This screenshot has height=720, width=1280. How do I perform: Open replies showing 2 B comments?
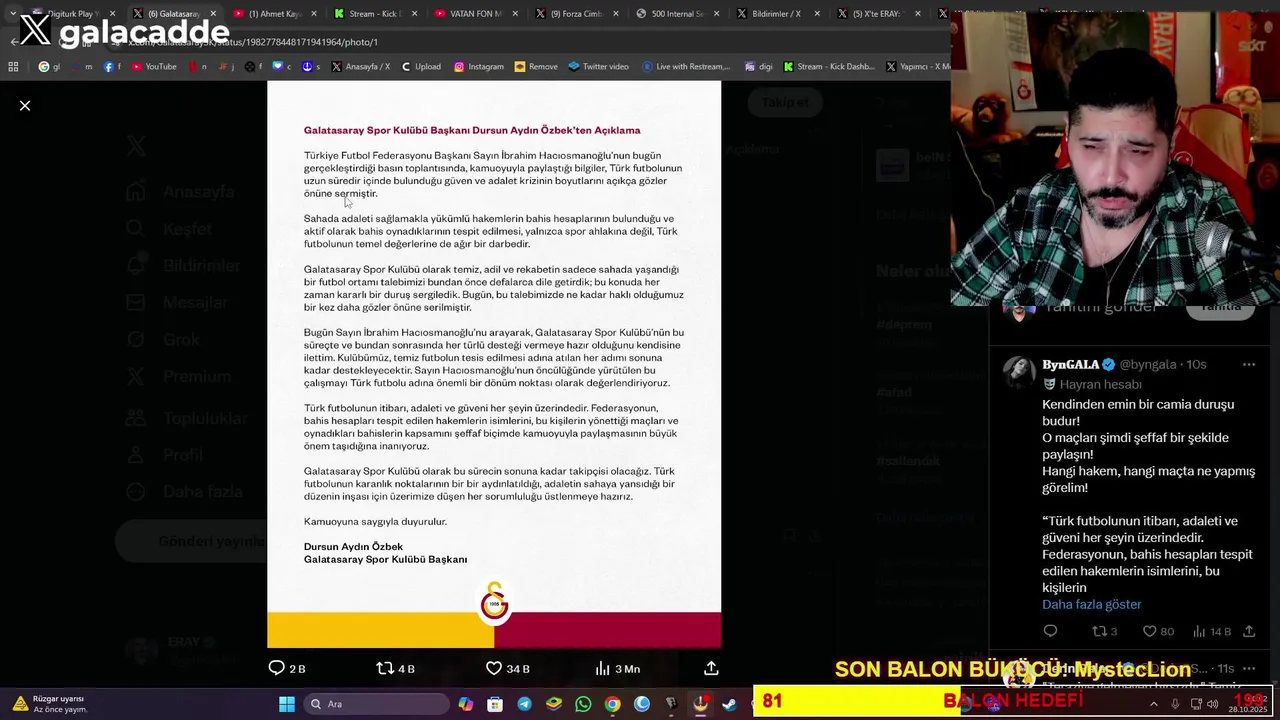coord(287,668)
